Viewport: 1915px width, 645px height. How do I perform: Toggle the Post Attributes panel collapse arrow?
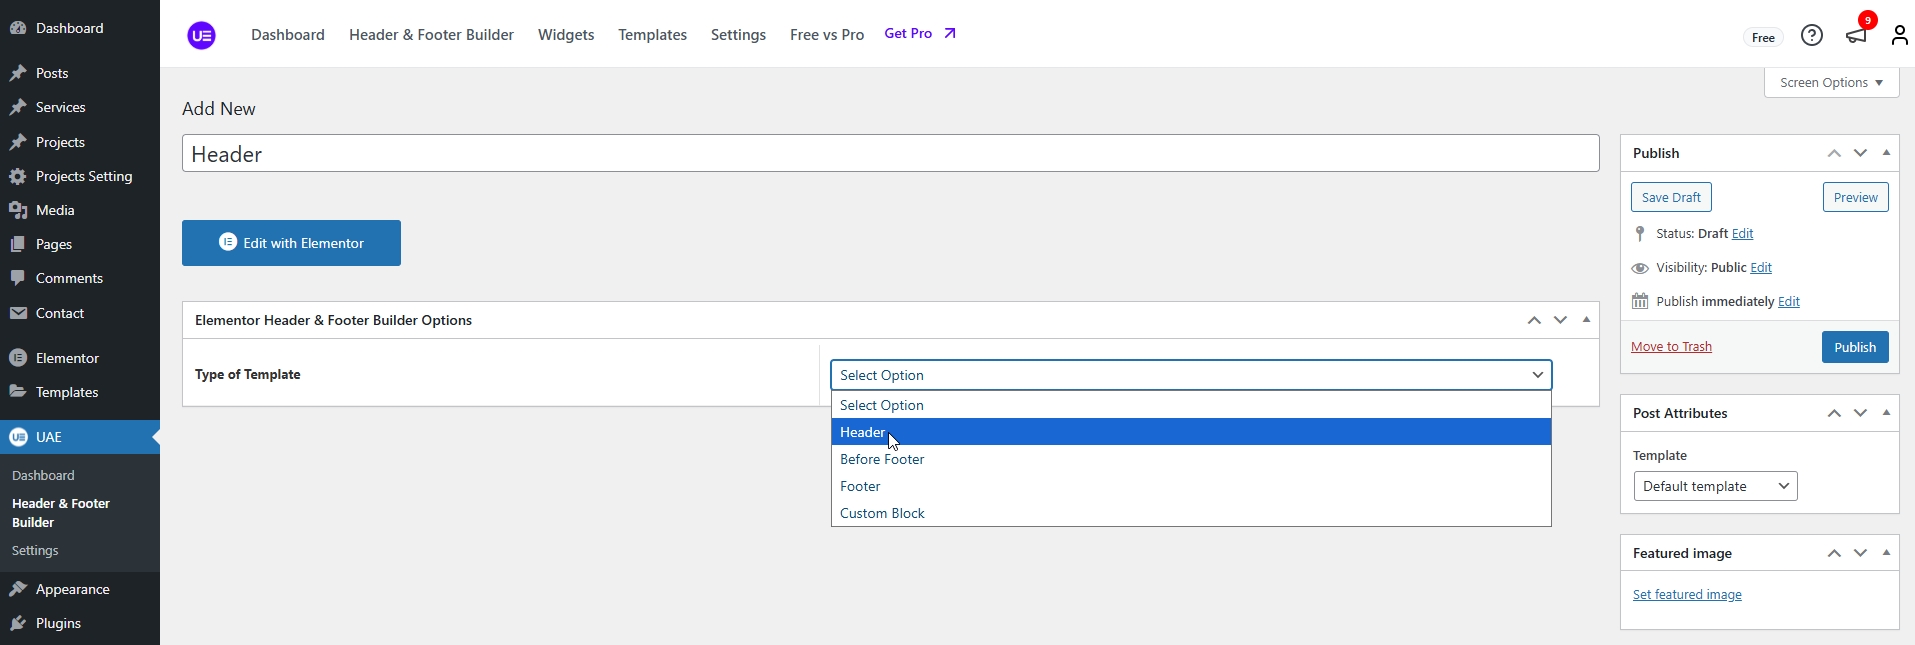(x=1886, y=413)
